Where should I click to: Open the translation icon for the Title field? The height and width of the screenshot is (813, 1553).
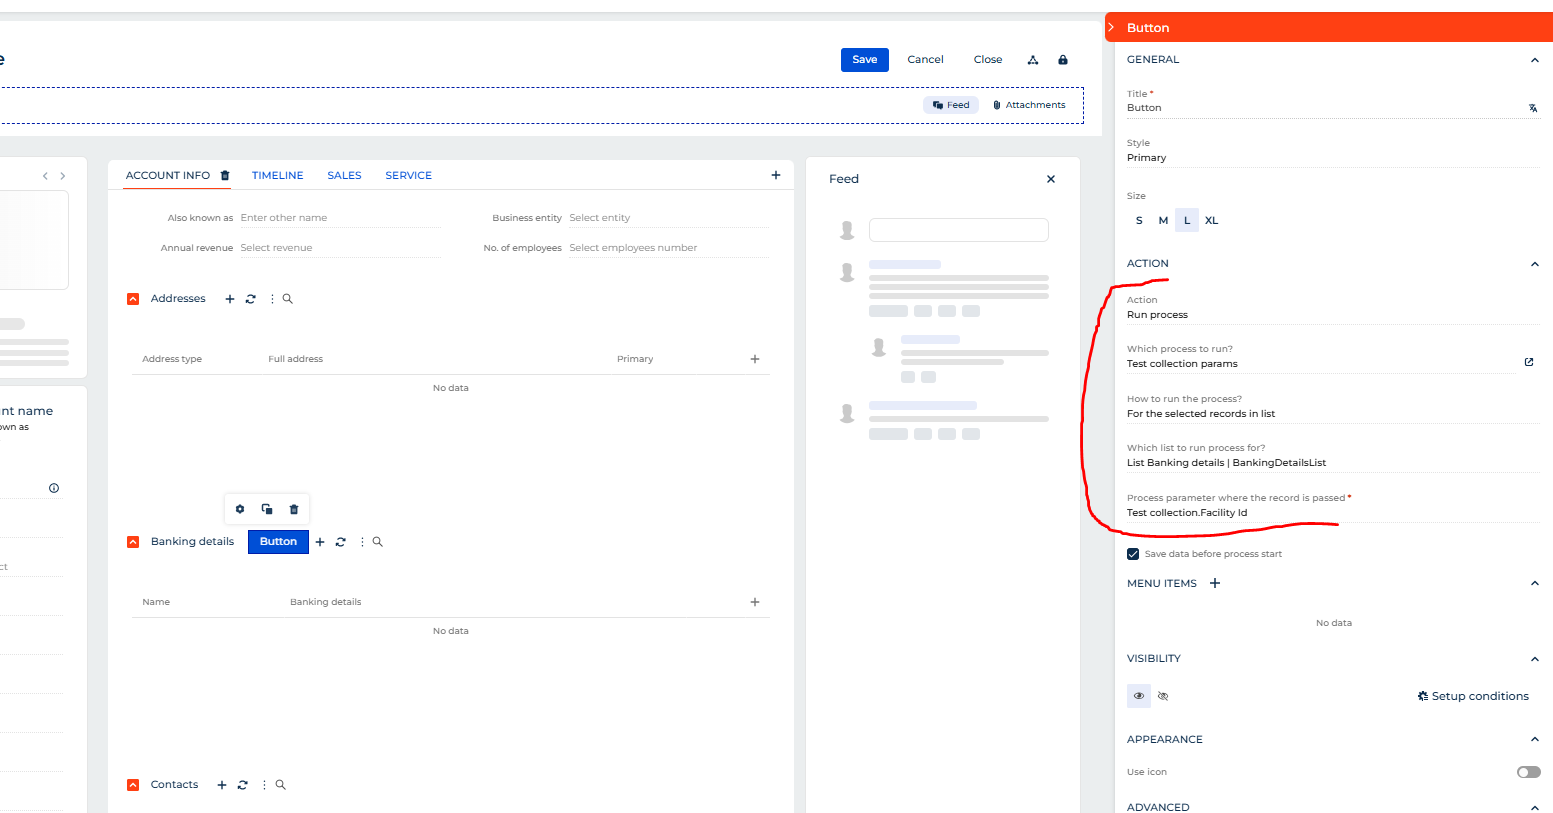pyautogui.click(x=1533, y=108)
